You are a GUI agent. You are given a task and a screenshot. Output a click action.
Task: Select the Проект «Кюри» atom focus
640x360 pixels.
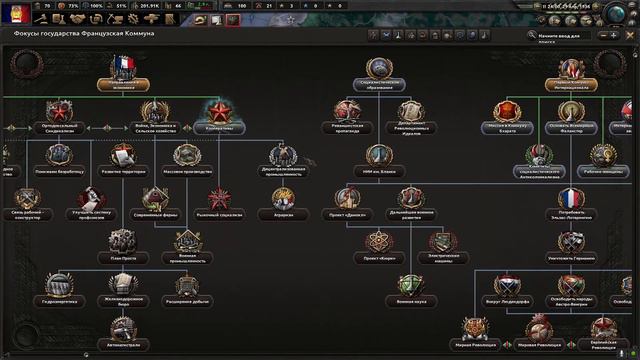coord(379,248)
